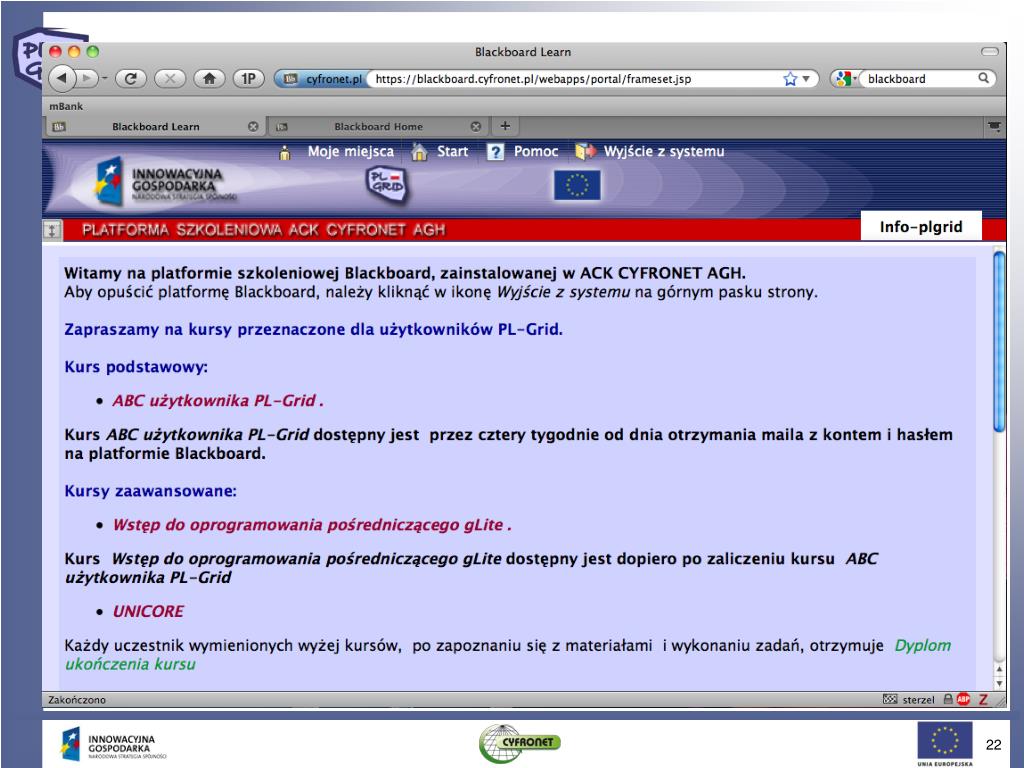1024x768 pixels.
Task: Click the scrollbar down arrow
Action: tap(999, 683)
